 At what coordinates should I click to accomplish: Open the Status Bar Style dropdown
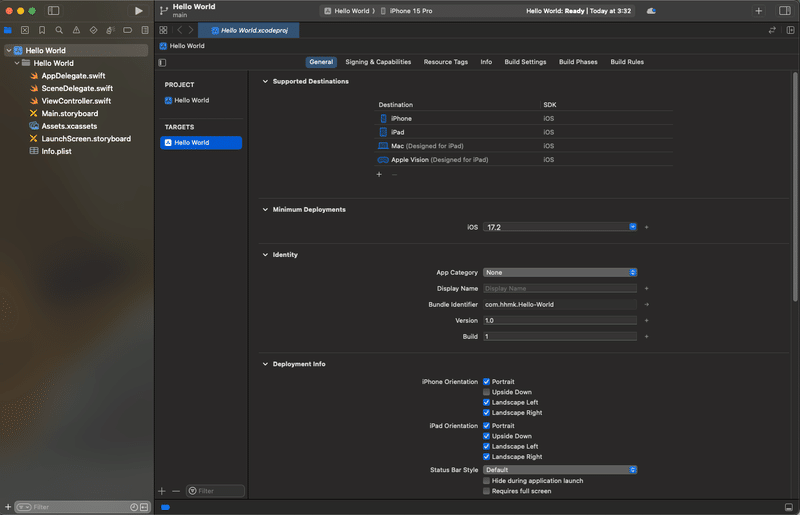pyautogui.click(x=560, y=470)
